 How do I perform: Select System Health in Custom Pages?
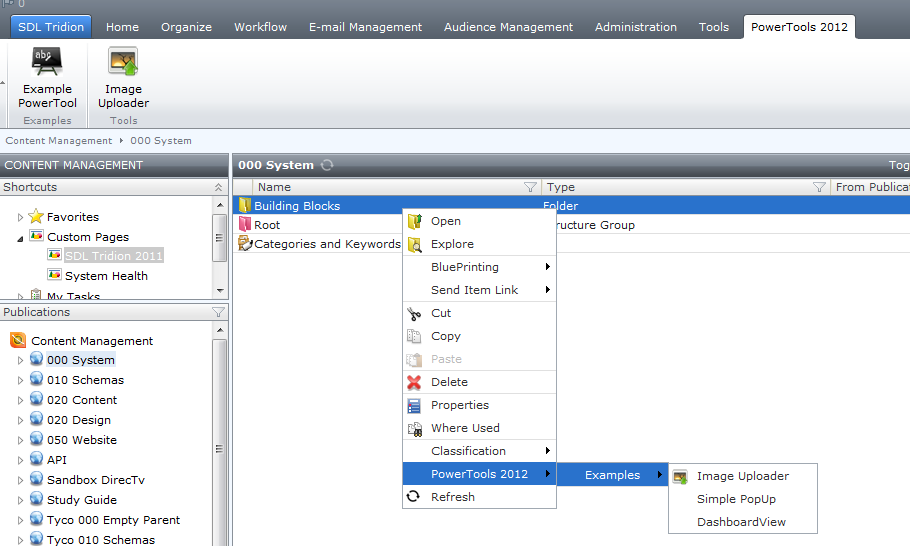point(106,276)
